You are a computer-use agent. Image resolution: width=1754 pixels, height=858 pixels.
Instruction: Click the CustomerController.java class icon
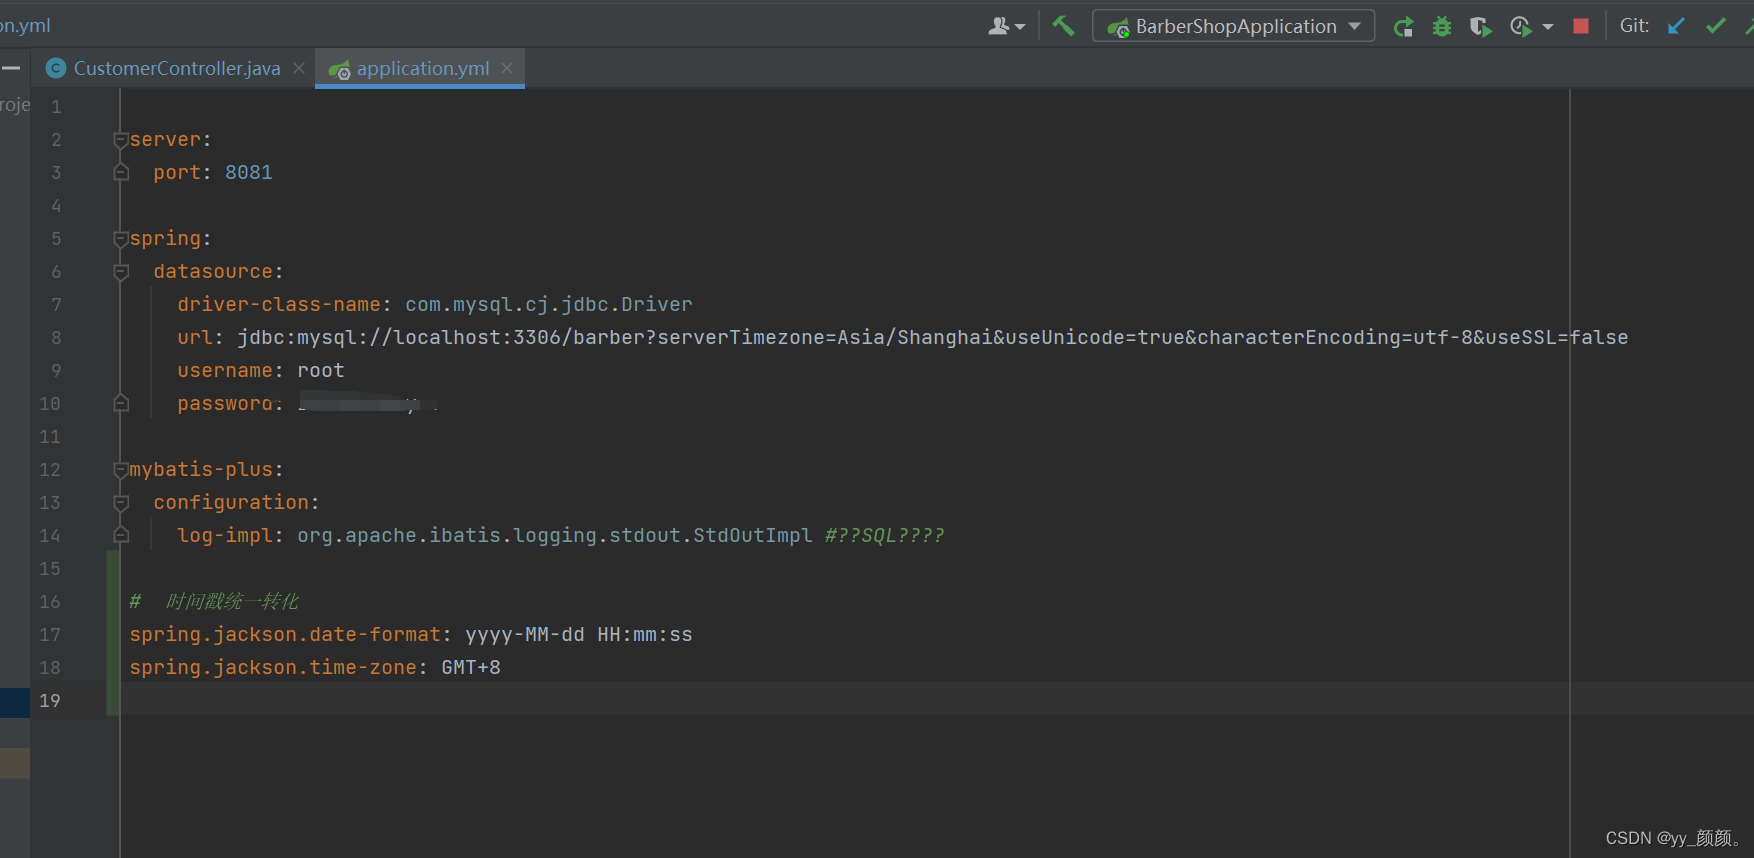coord(56,68)
